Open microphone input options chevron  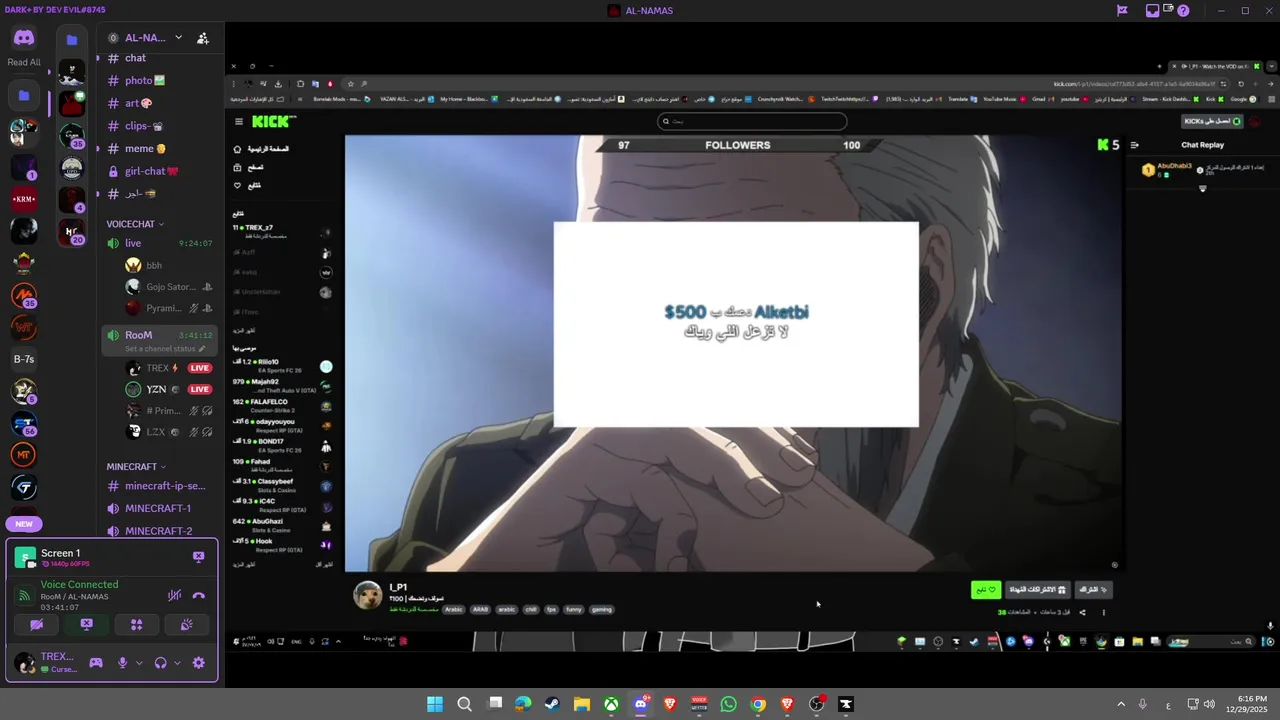[x=139, y=662]
